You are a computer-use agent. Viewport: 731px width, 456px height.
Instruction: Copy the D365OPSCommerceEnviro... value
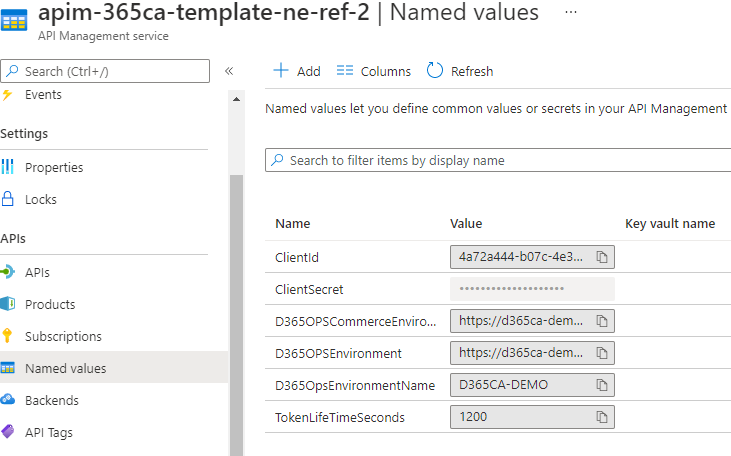point(602,321)
